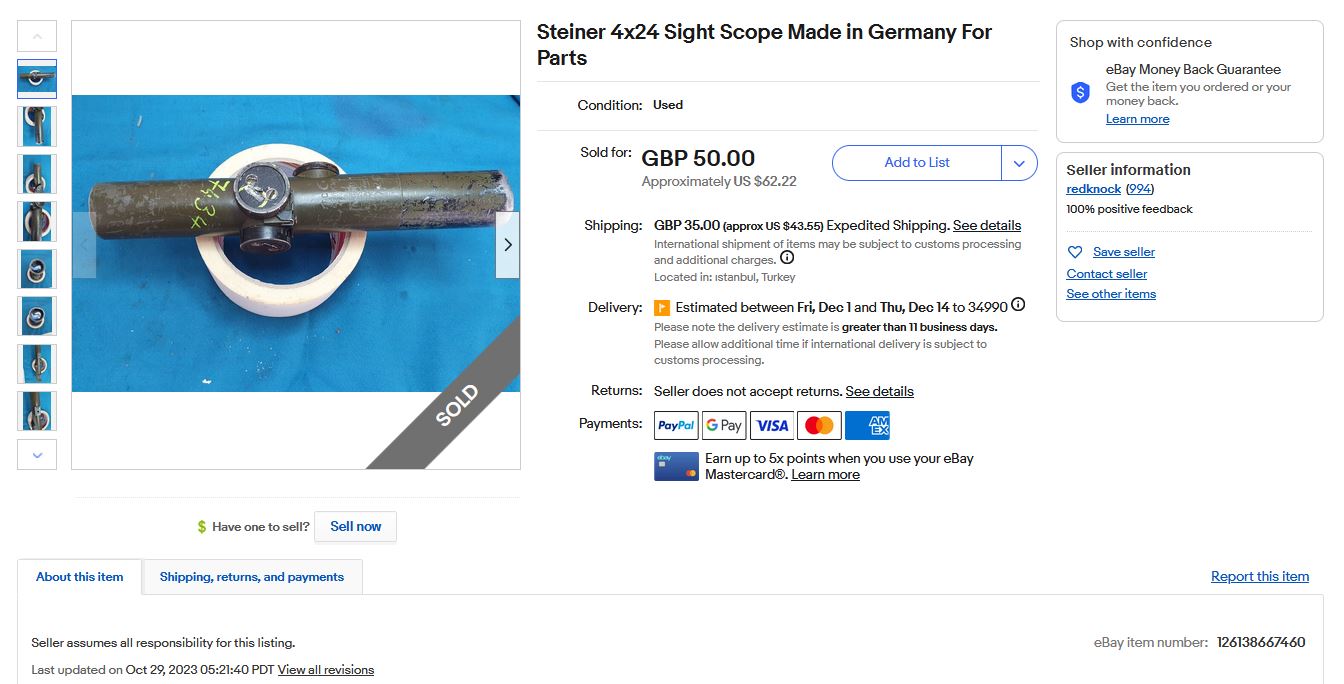Click the Add to List button

tap(916, 163)
